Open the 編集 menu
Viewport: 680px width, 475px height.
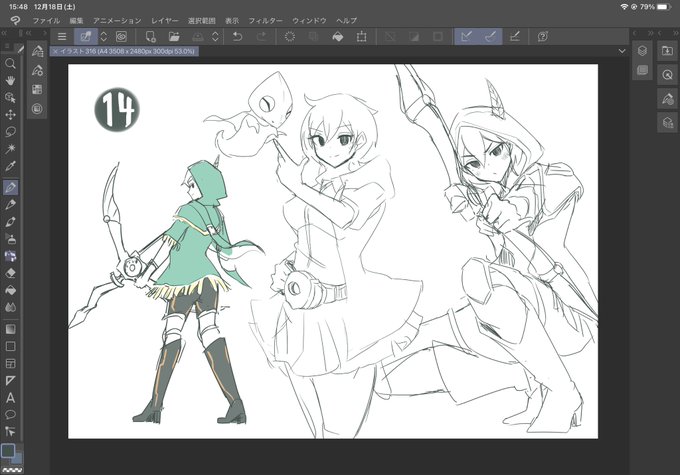(x=76, y=20)
